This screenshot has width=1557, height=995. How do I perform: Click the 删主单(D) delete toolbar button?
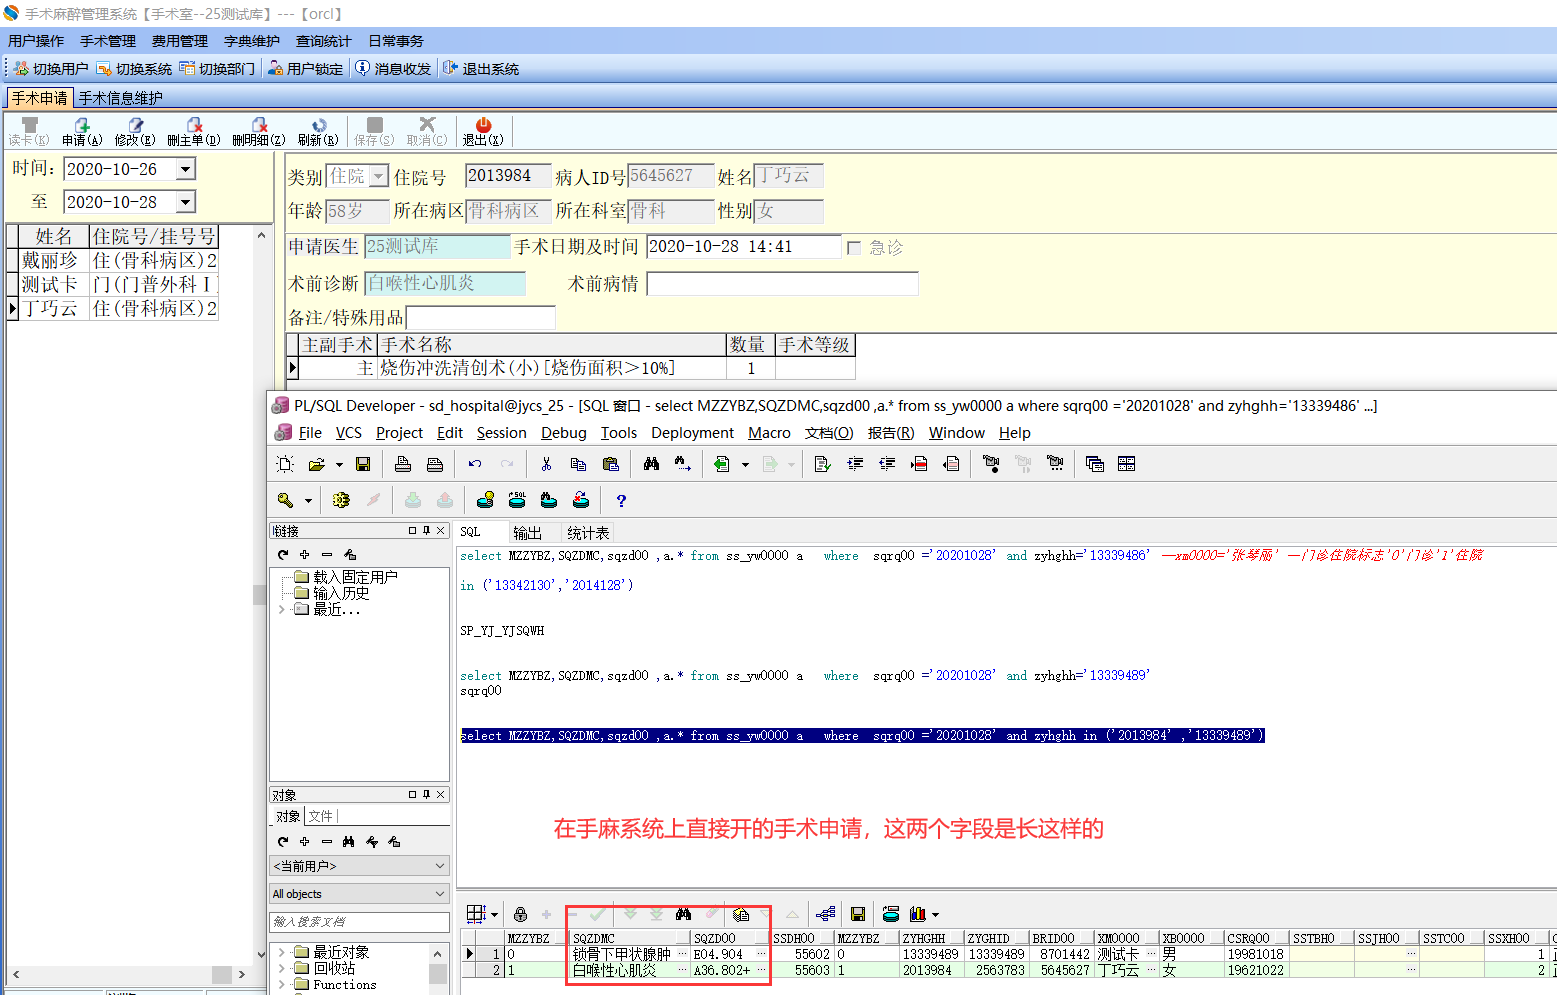pos(194,131)
